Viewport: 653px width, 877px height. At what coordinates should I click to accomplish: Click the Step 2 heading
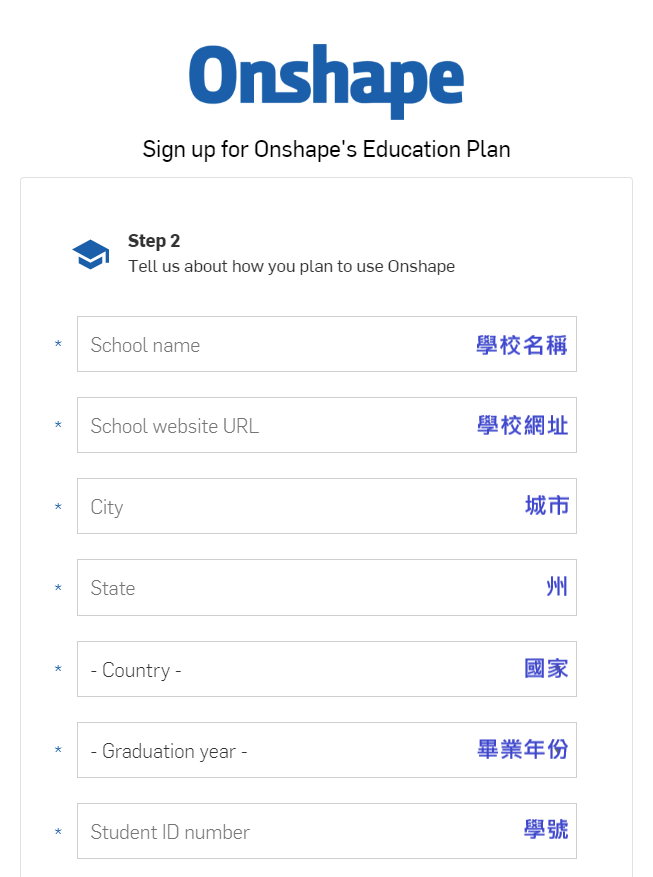154,241
